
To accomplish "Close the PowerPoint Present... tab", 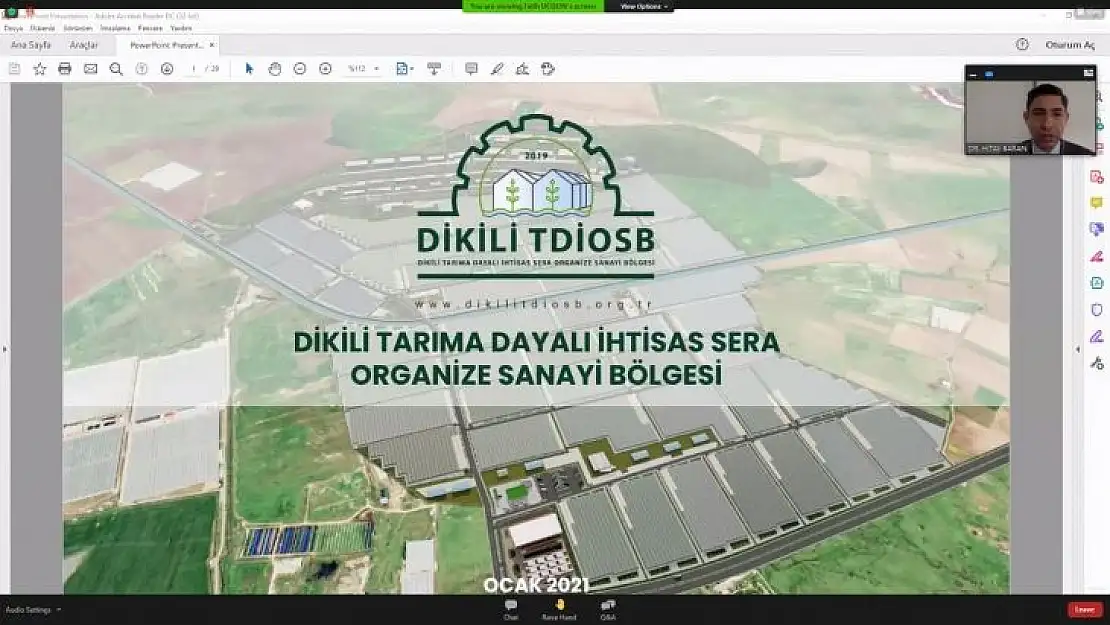I will pyautogui.click(x=212, y=45).
